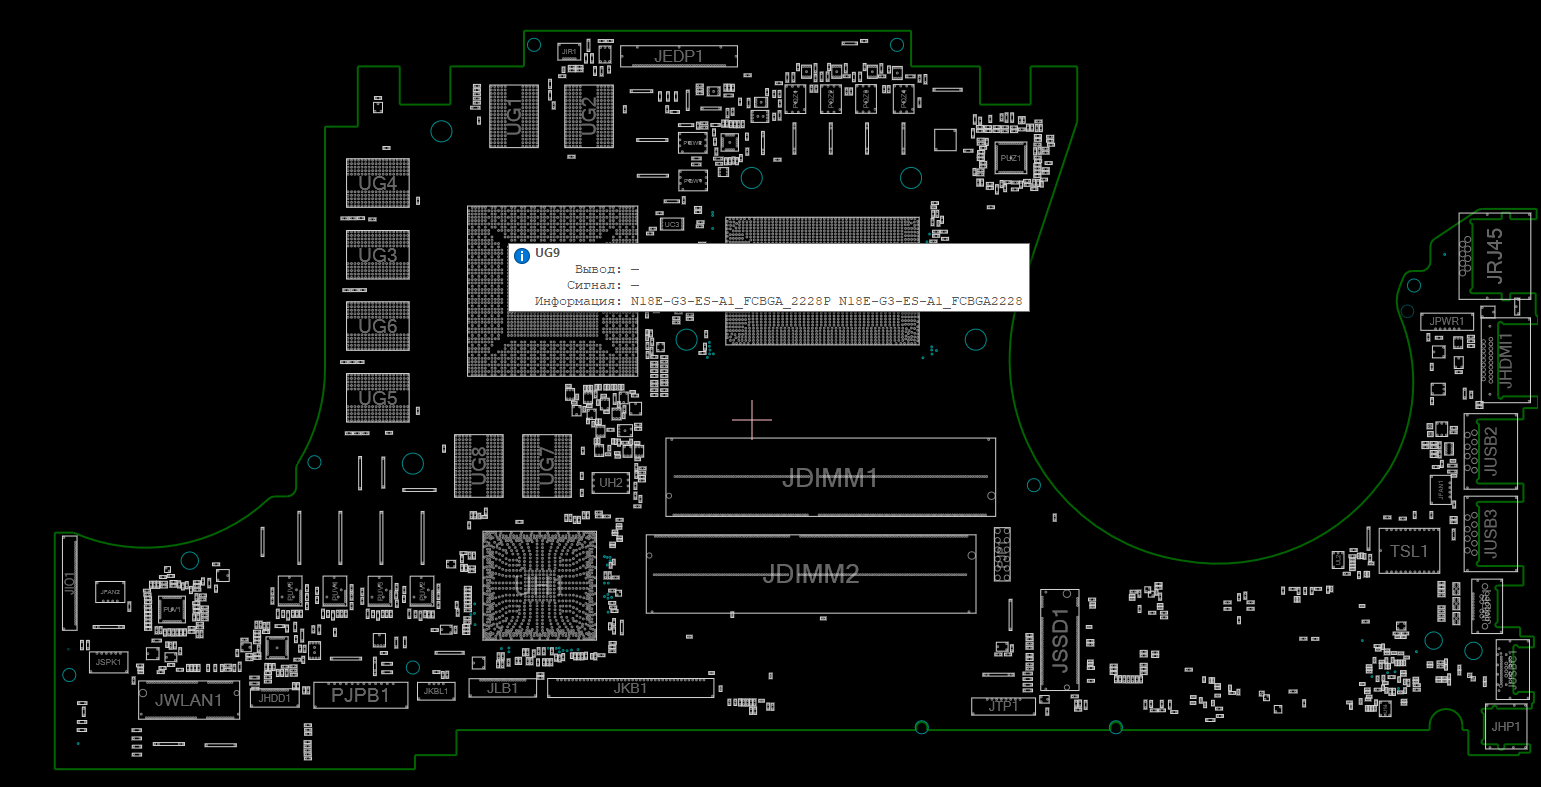Select the JEDP1 connector
Viewport: 1541px width, 787px height.
679,56
